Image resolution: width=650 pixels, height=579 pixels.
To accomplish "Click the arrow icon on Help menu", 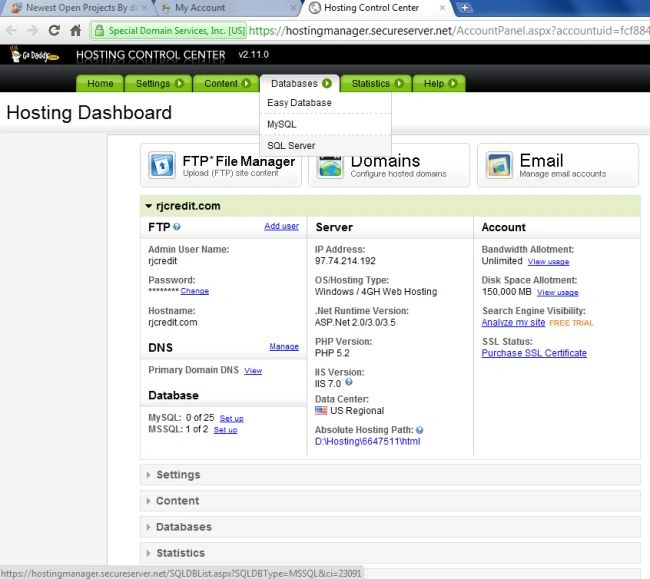I will [x=453, y=83].
